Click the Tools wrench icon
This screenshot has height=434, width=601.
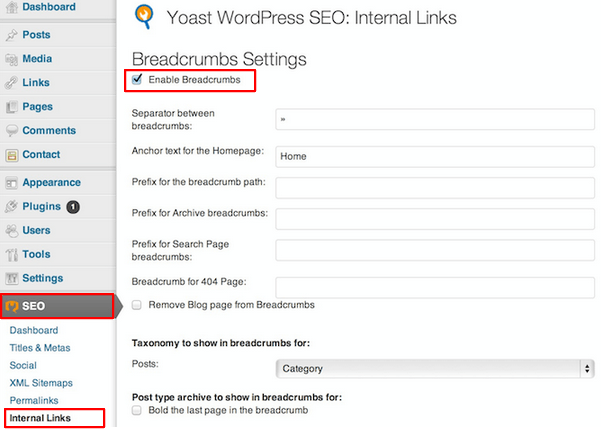11,255
